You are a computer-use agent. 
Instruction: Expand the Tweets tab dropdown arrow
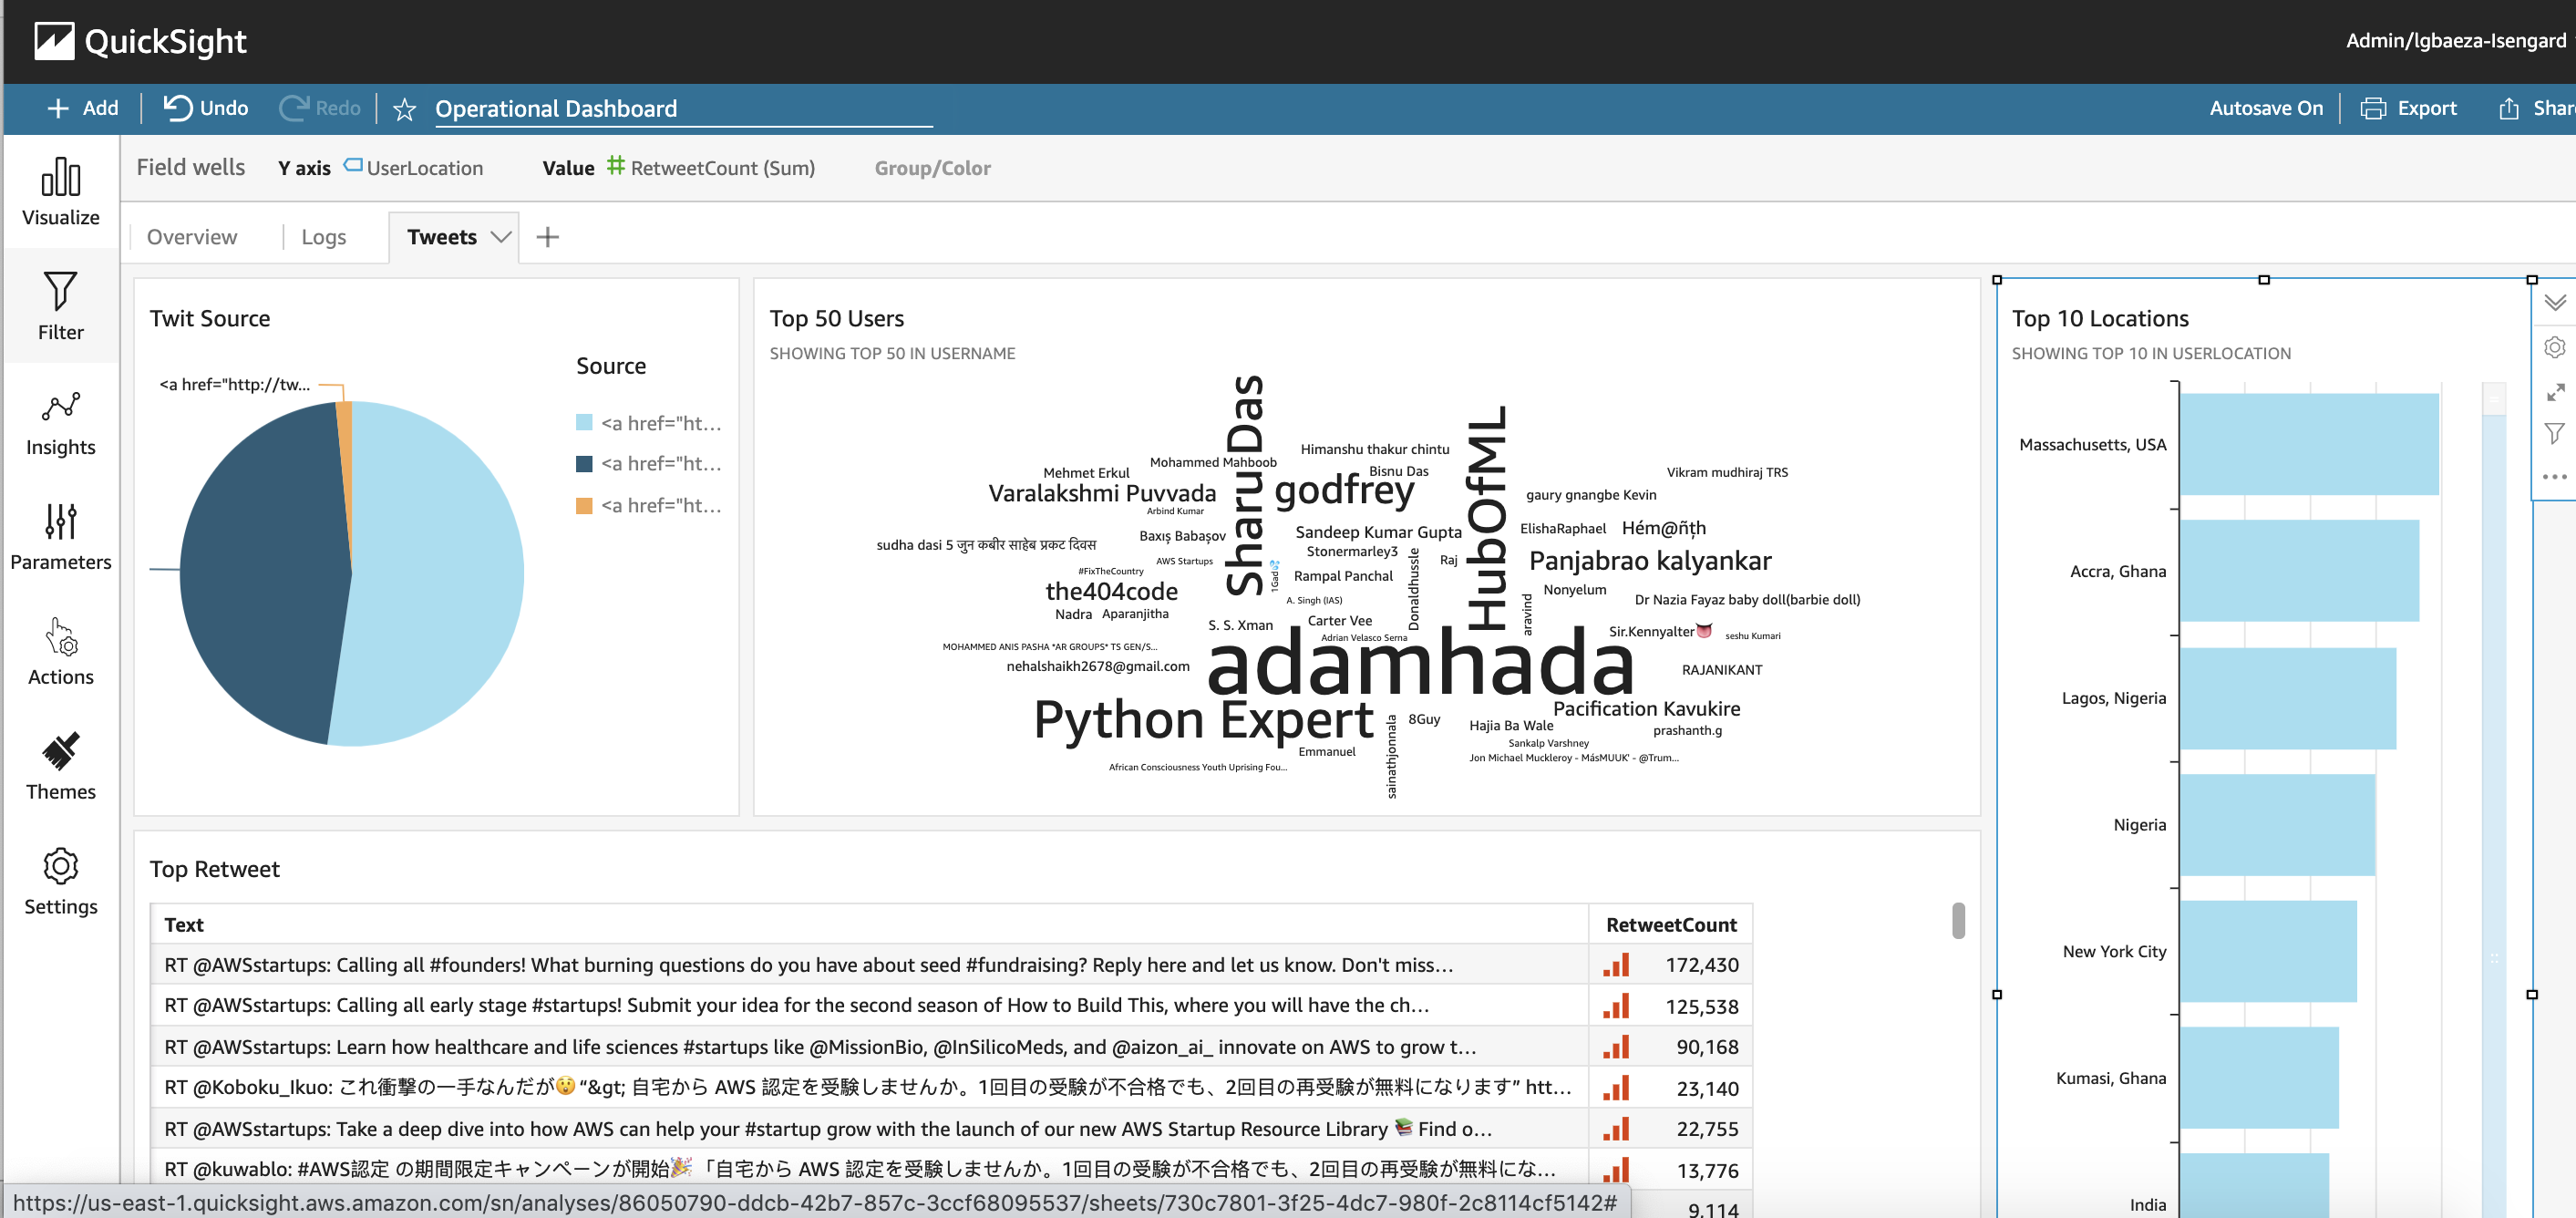[x=501, y=237]
